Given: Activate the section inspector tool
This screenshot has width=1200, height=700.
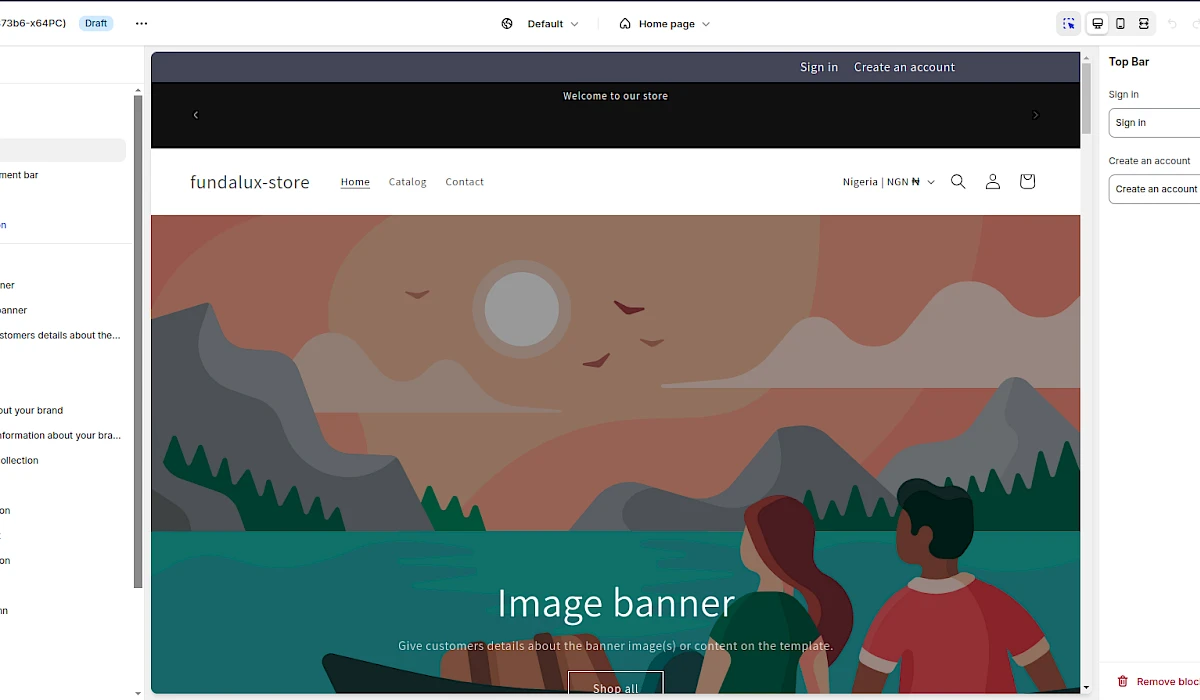Looking at the screenshot, I should (x=1068, y=22).
